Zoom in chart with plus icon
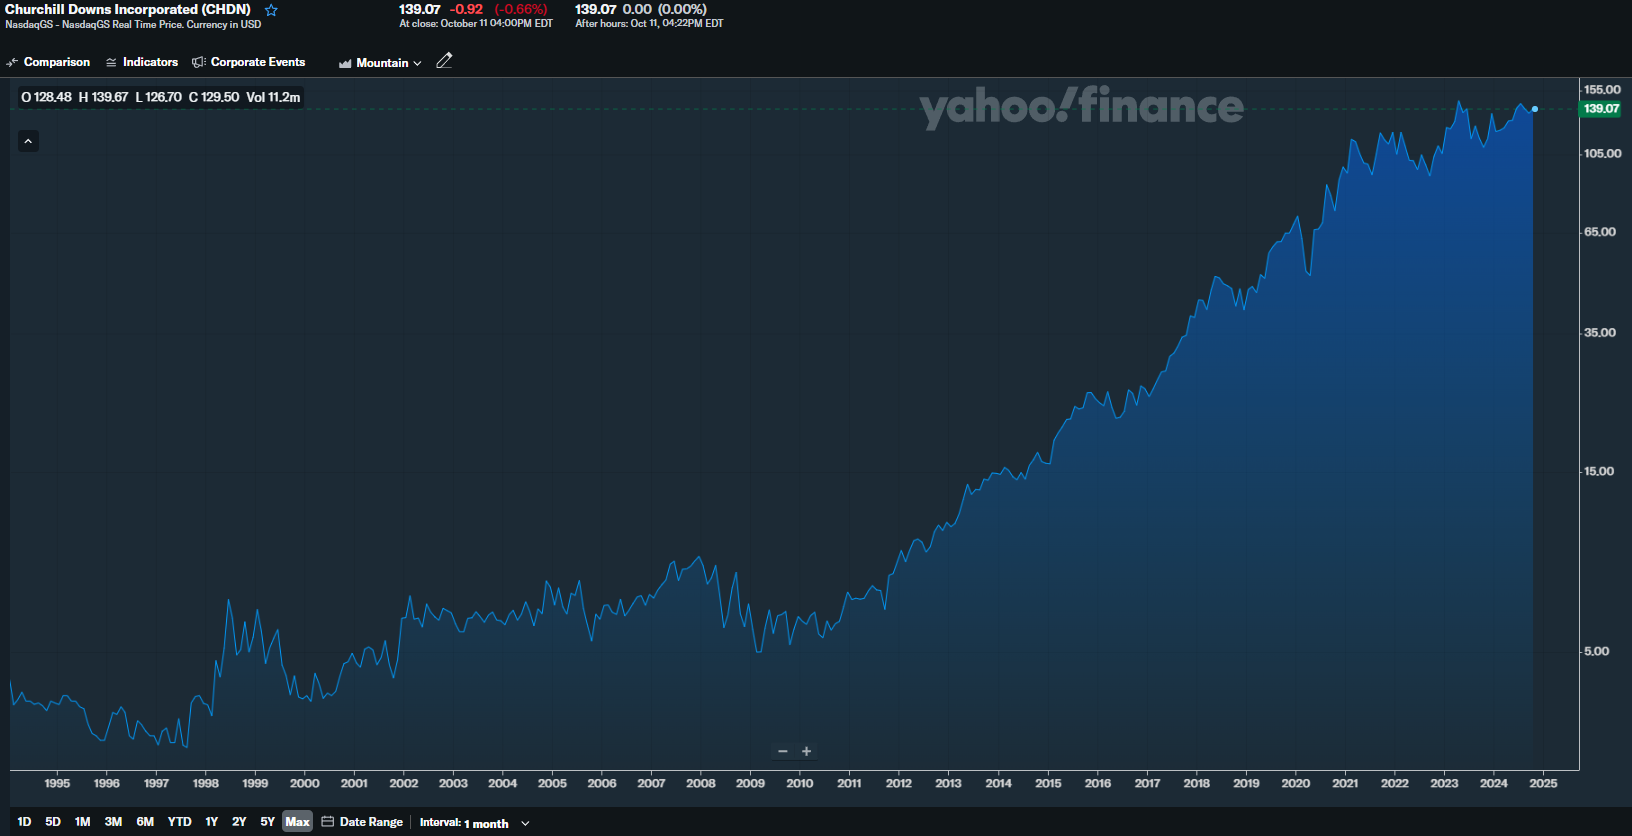This screenshot has height=836, width=1632. [807, 751]
